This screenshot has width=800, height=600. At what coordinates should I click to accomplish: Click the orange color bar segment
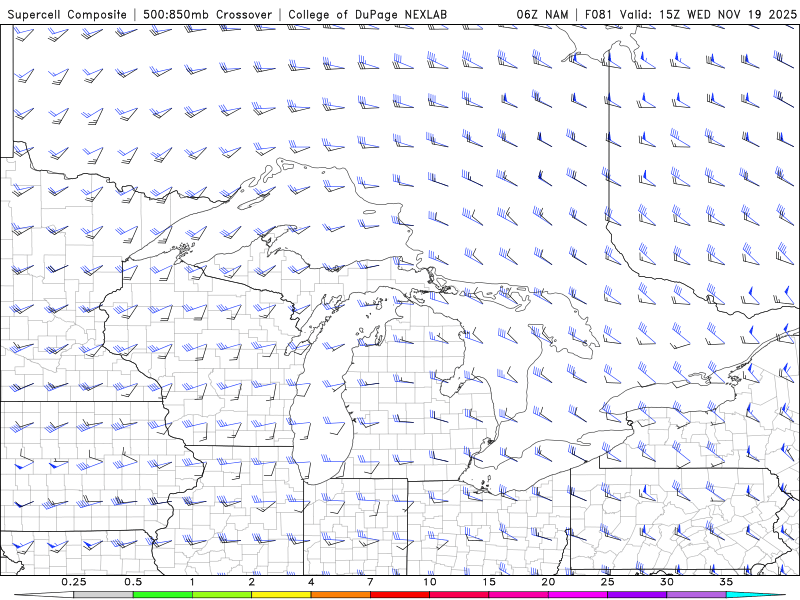(340, 595)
